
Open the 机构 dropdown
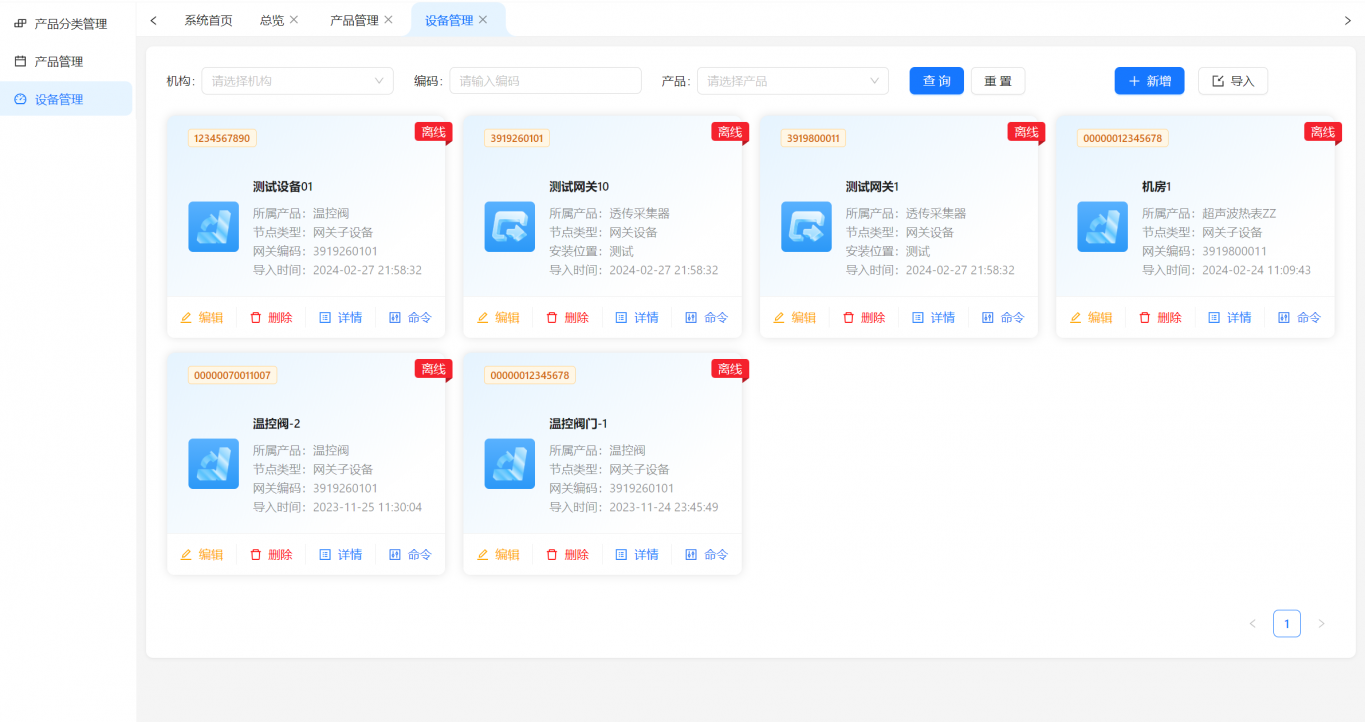[297, 81]
